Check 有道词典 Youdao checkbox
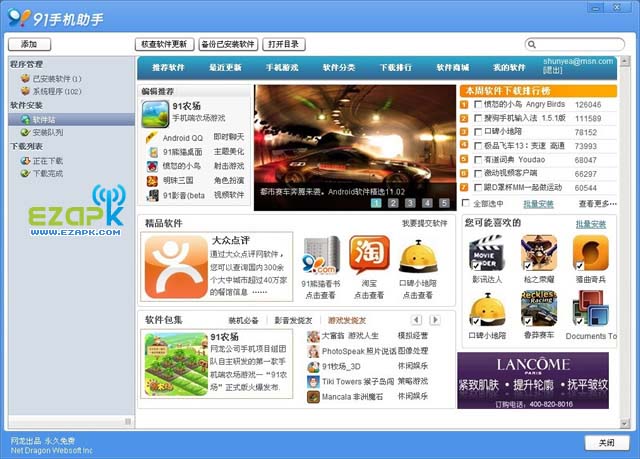640x459 pixels. coord(478,160)
